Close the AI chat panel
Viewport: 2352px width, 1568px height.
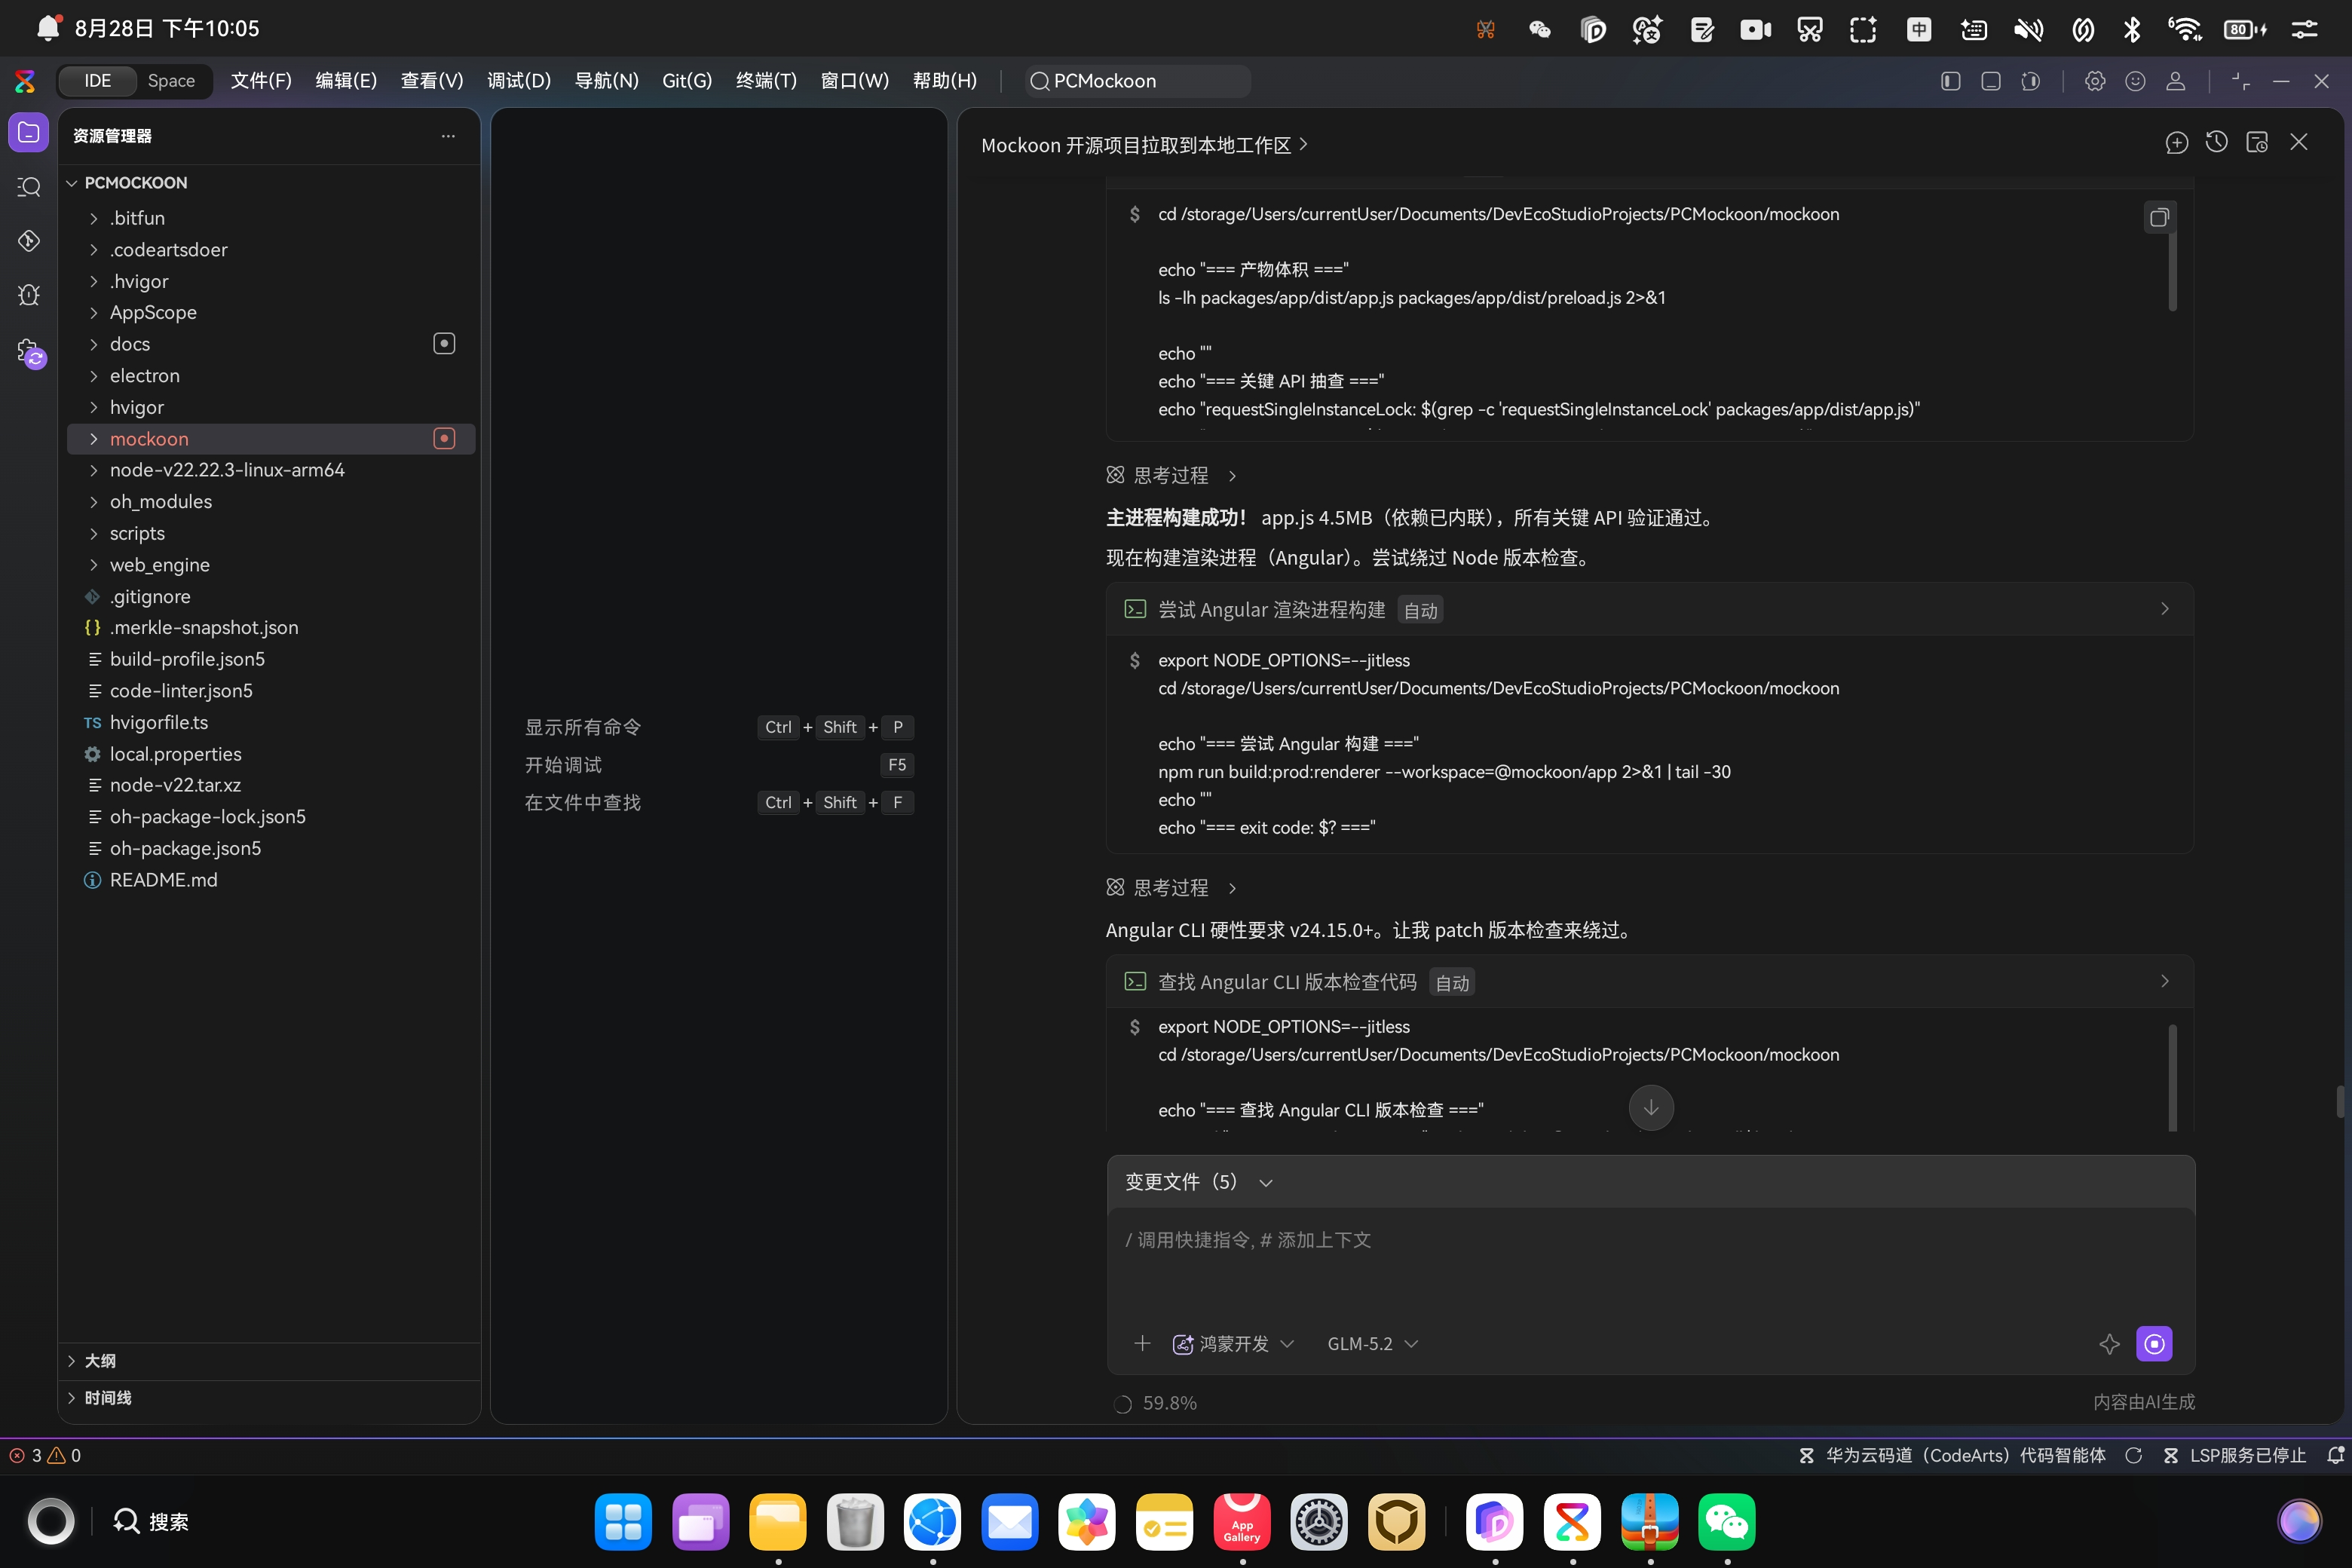pyautogui.click(x=2298, y=143)
